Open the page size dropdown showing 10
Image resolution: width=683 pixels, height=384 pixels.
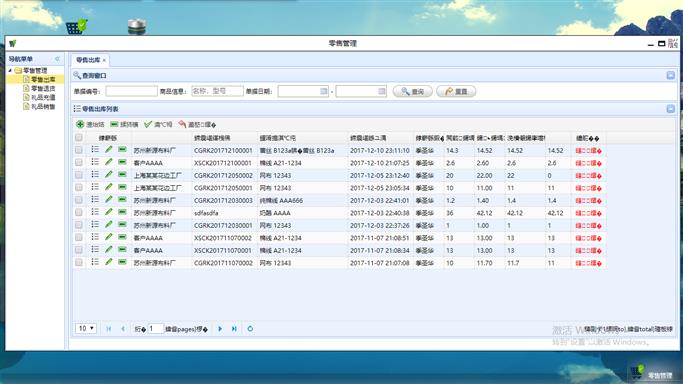(86, 328)
